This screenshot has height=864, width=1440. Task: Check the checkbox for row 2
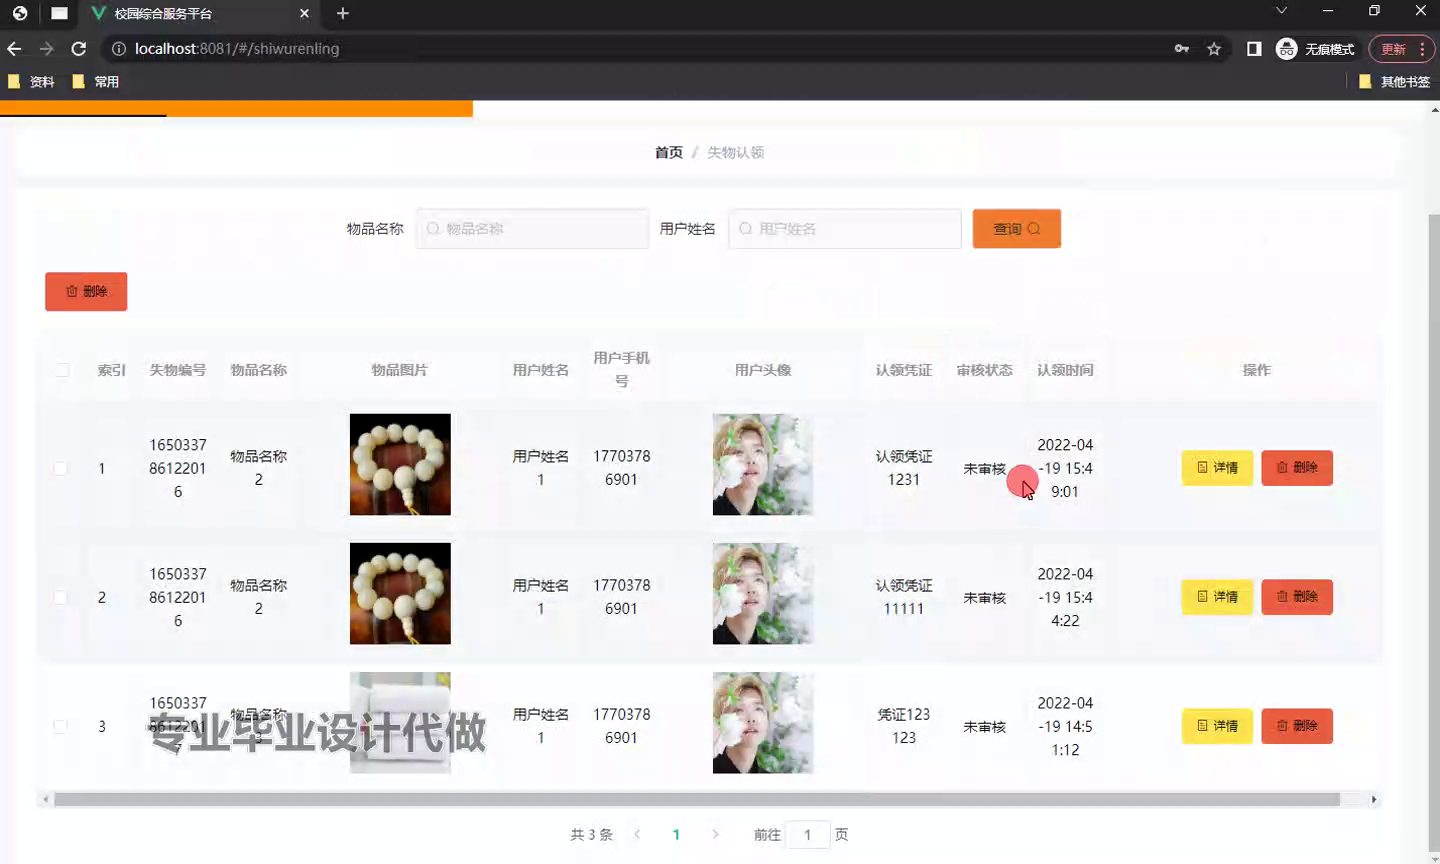coord(60,597)
